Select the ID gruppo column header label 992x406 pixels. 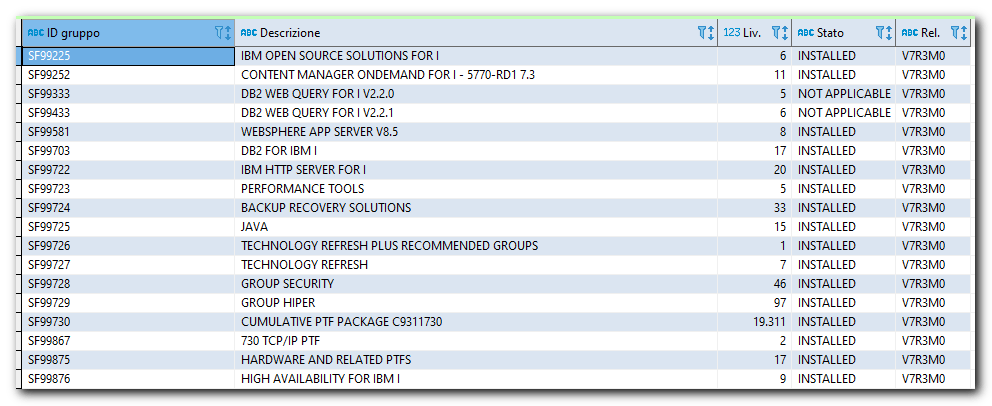(x=73, y=33)
